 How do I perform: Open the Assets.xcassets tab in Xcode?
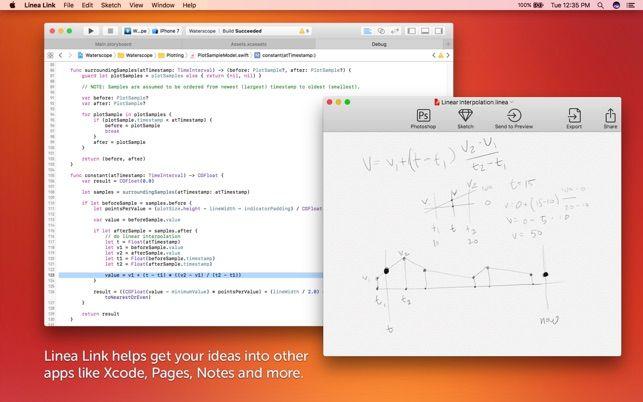tap(249, 44)
